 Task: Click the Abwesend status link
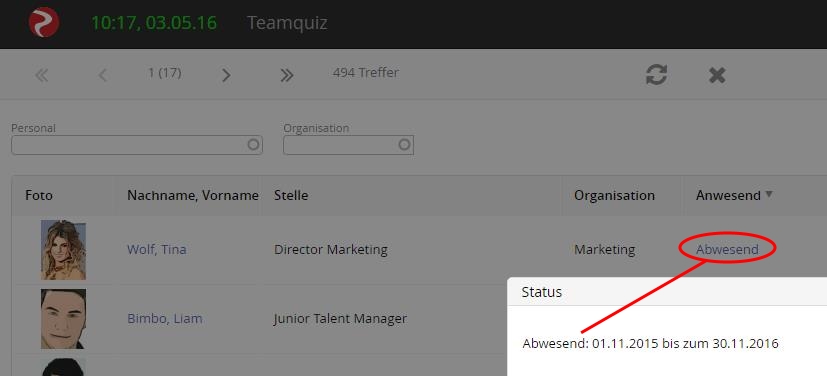[x=727, y=249]
